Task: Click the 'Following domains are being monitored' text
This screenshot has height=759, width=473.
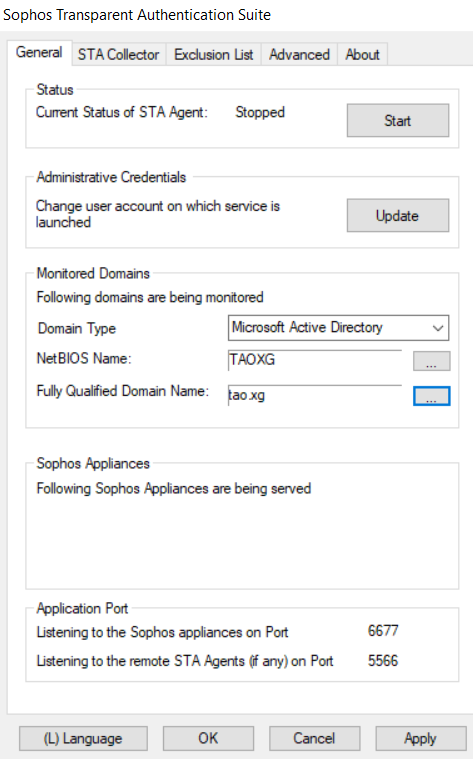Action: pos(150,297)
